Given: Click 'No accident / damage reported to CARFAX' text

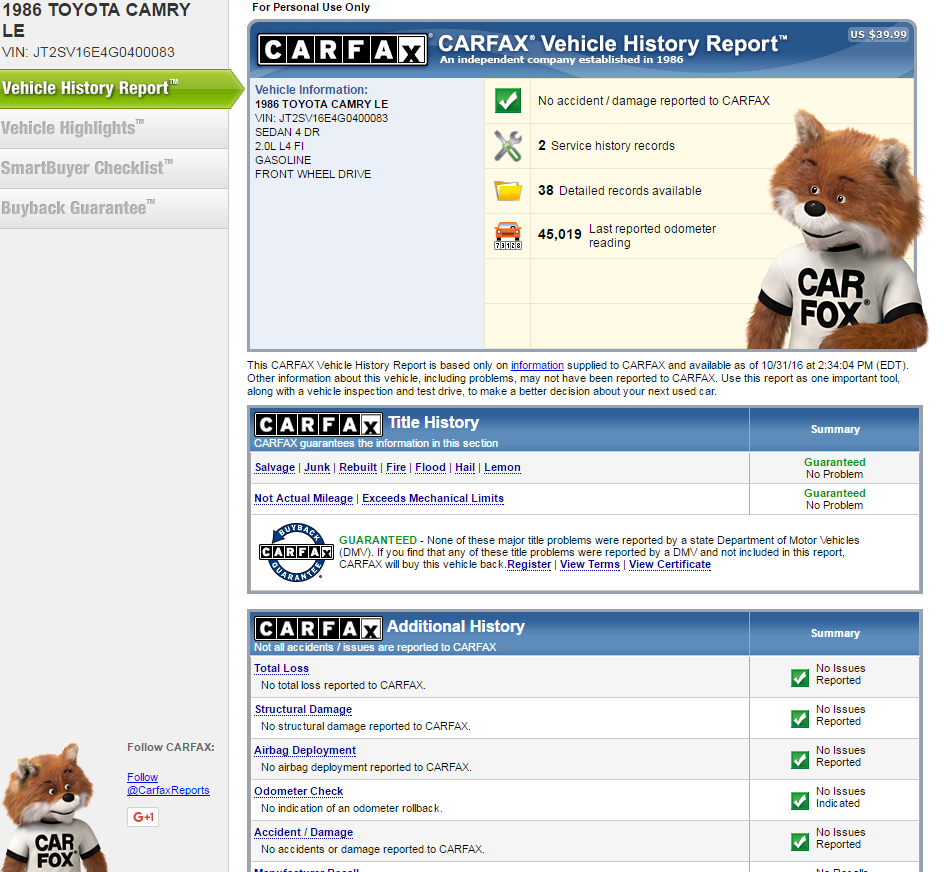Looking at the screenshot, I should (654, 101).
